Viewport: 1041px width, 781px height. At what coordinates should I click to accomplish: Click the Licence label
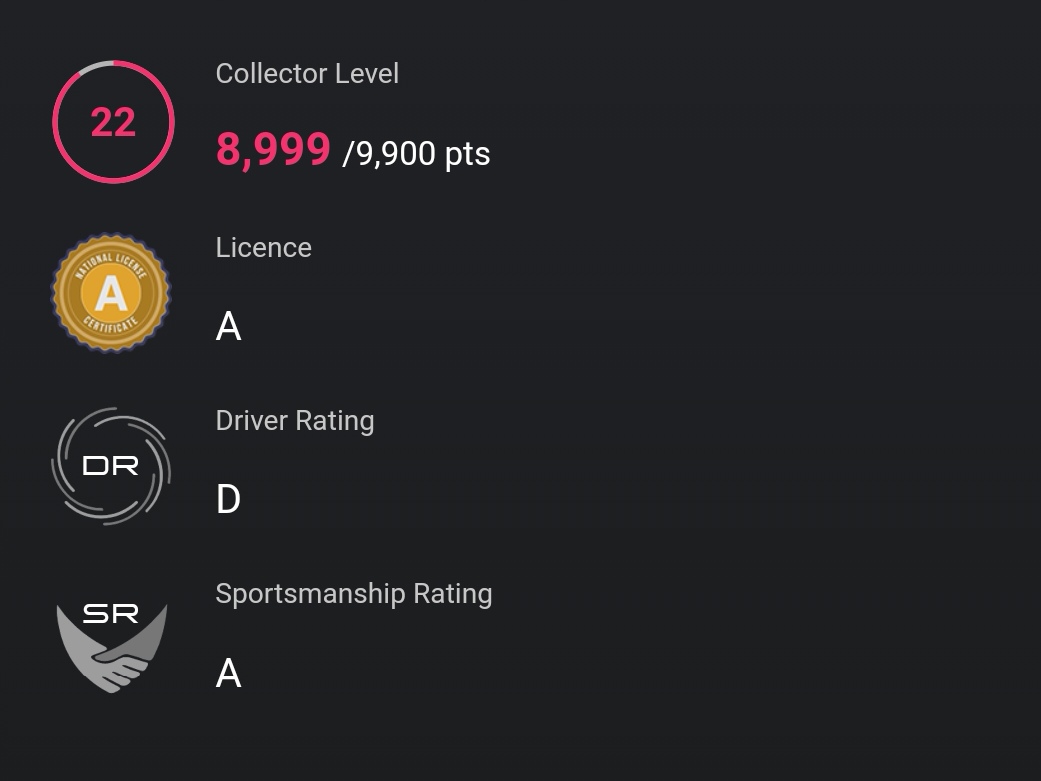(264, 248)
